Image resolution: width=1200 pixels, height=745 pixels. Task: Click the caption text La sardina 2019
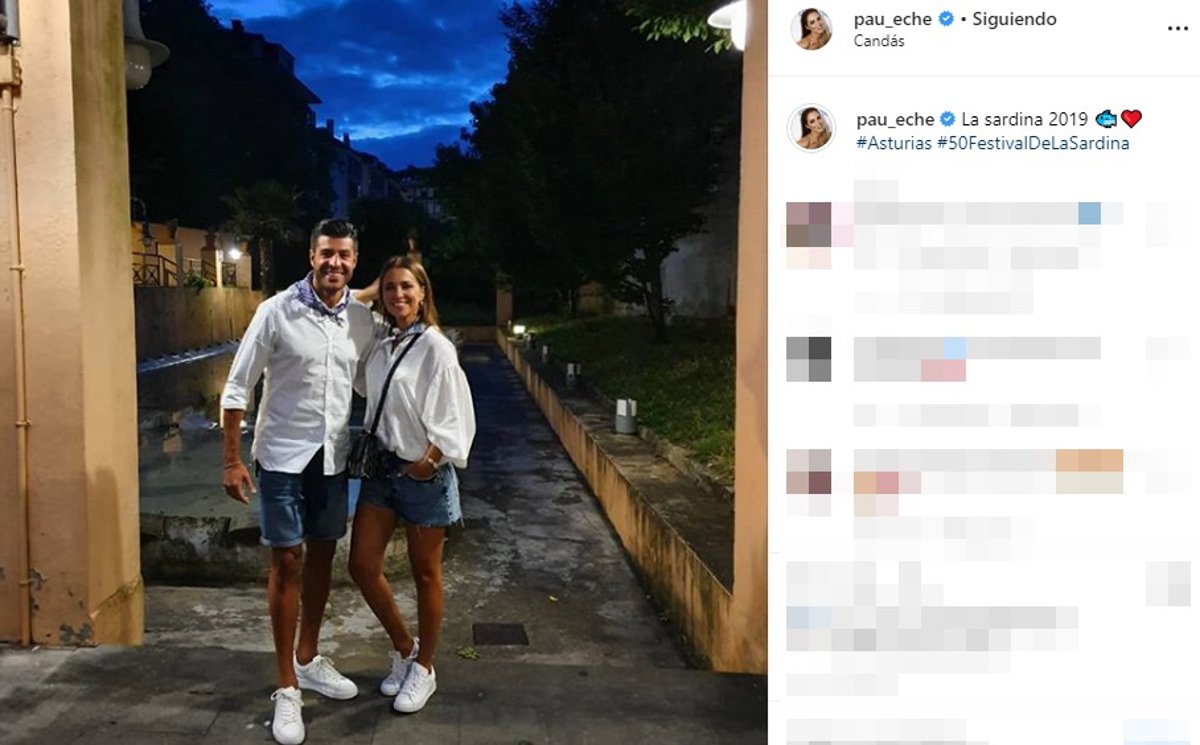1025,119
